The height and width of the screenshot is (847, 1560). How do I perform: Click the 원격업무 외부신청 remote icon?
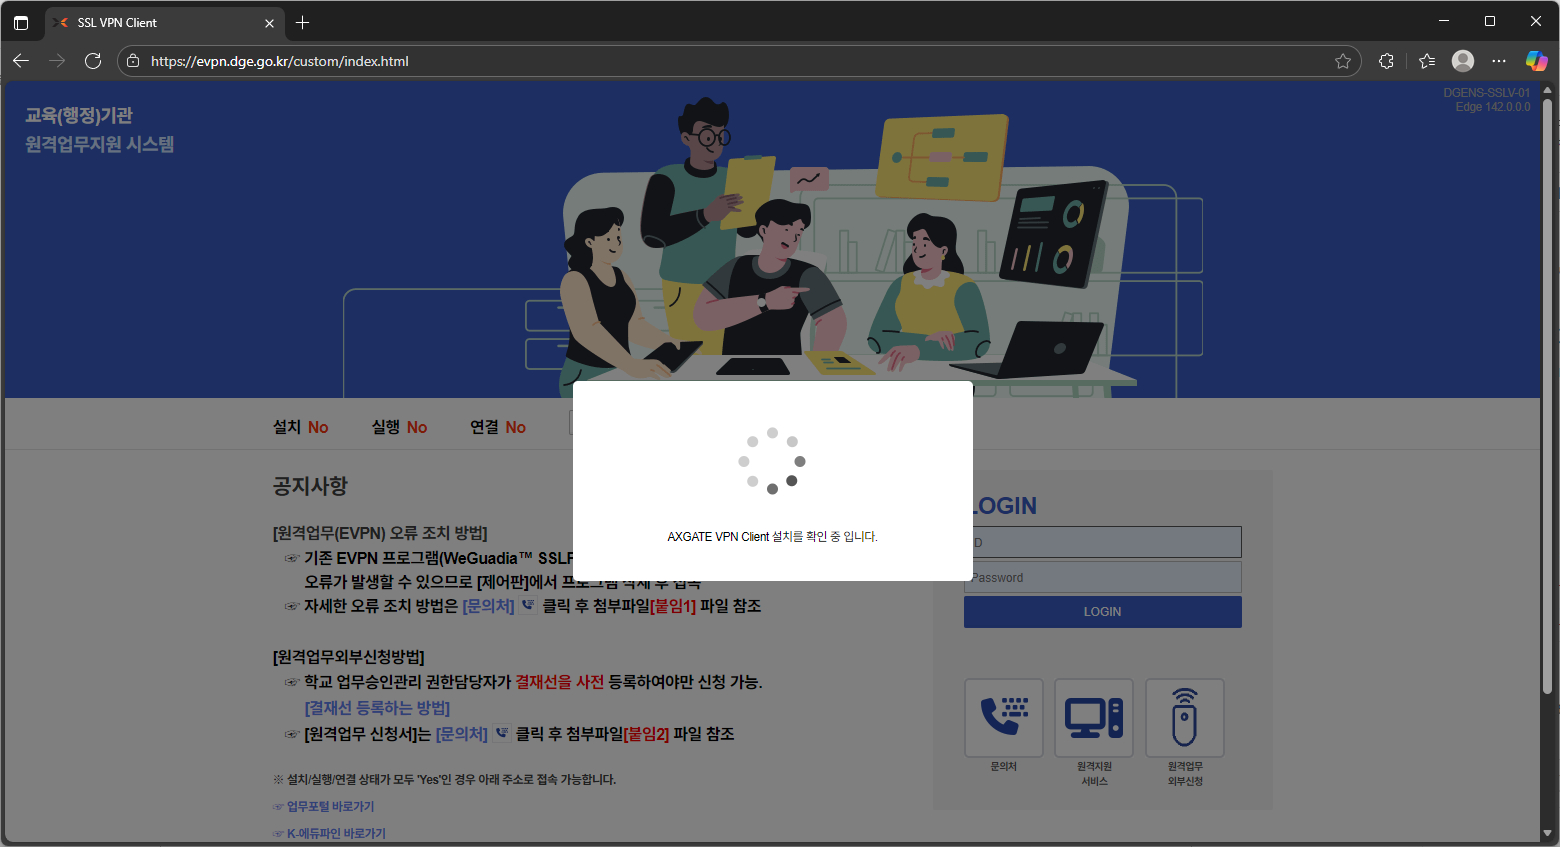coord(1184,717)
